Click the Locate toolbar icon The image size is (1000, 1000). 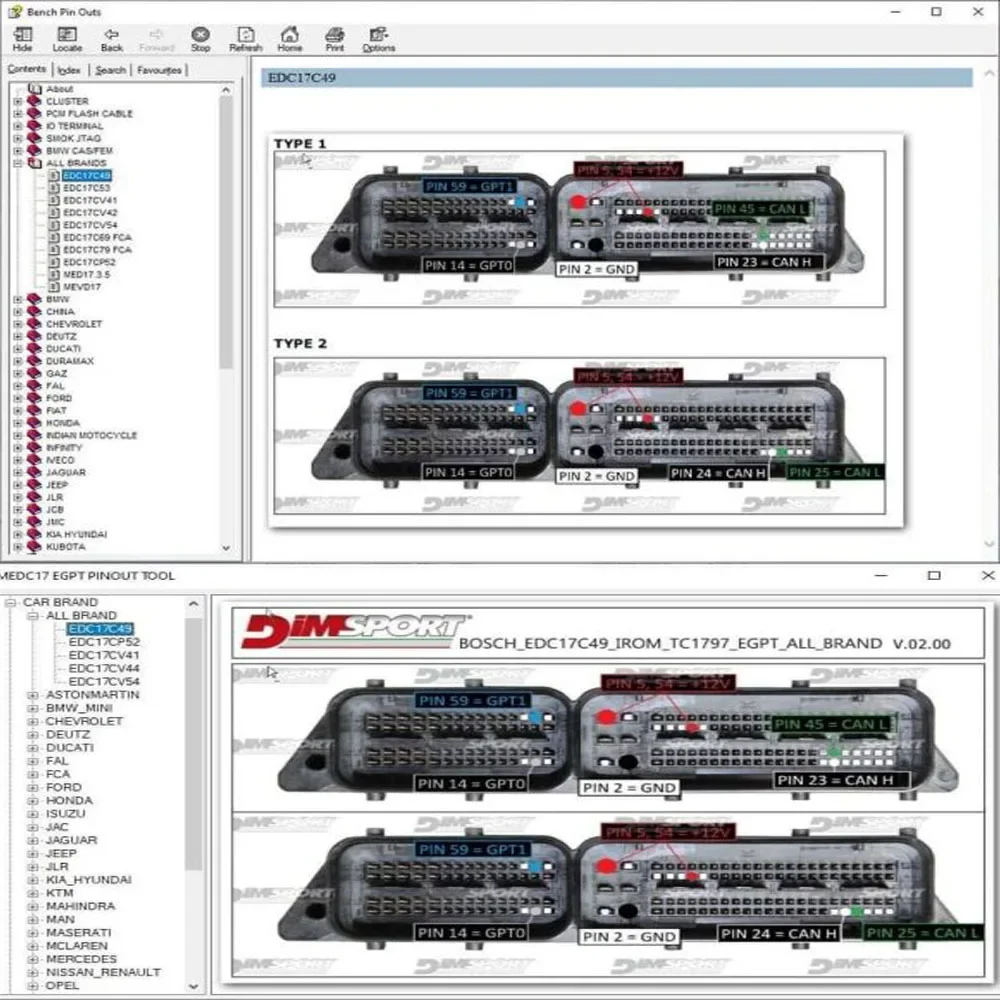67,40
